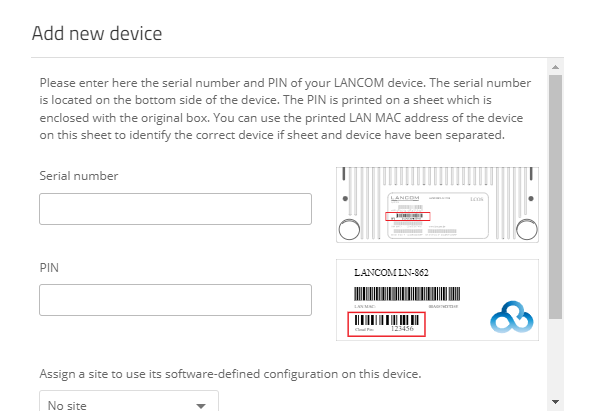Click the dropdown arrow beside No site

tap(201, 406)
